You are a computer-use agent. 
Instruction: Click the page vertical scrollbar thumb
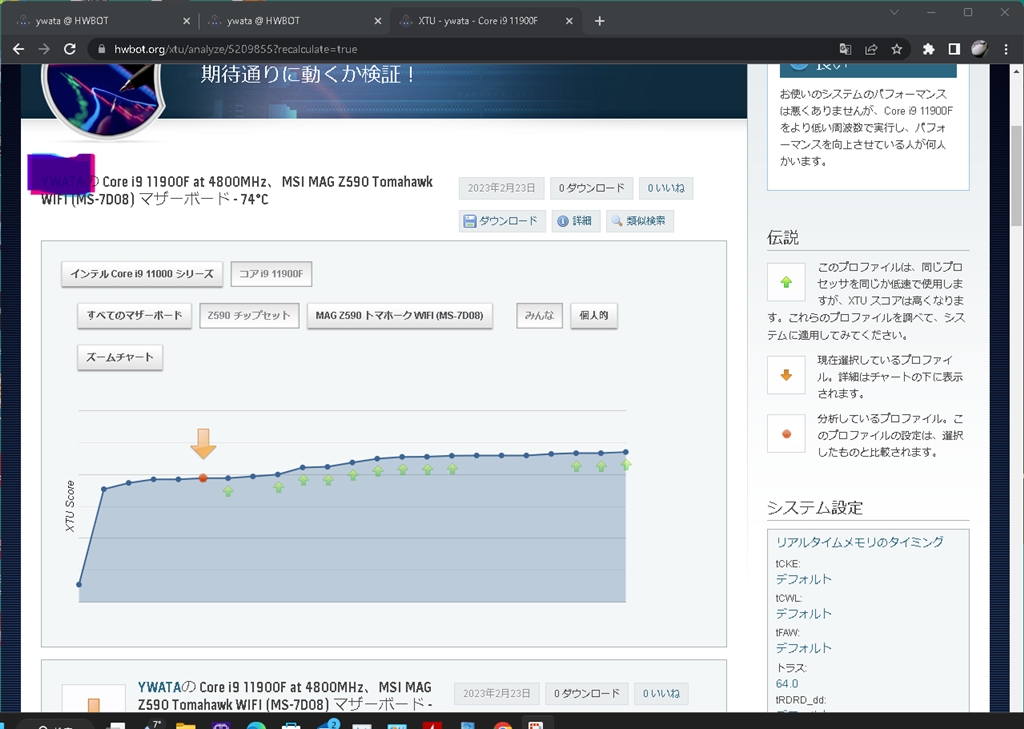click(1017, 176)
